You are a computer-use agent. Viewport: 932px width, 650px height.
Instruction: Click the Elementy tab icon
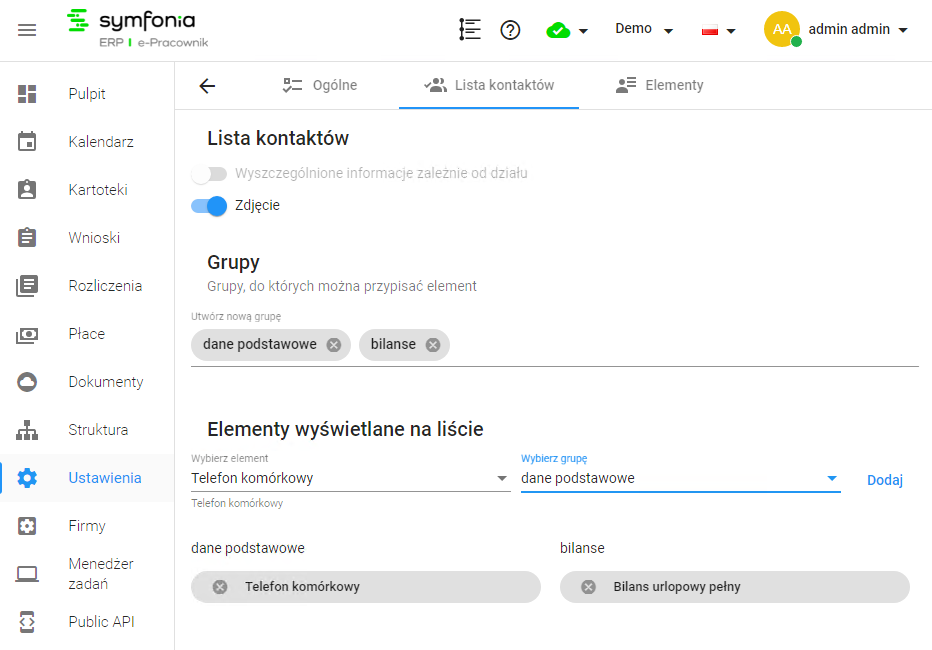626,85
